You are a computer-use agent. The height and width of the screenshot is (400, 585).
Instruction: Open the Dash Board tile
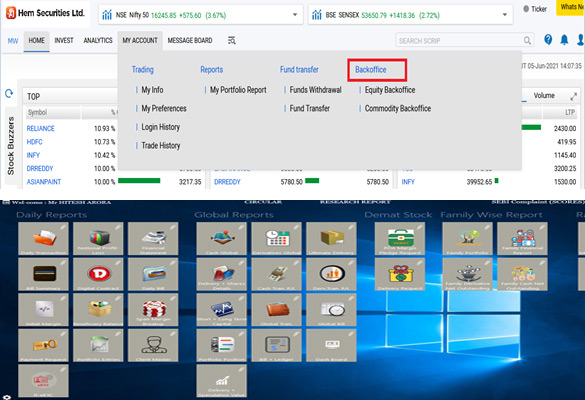coord(331,345)
